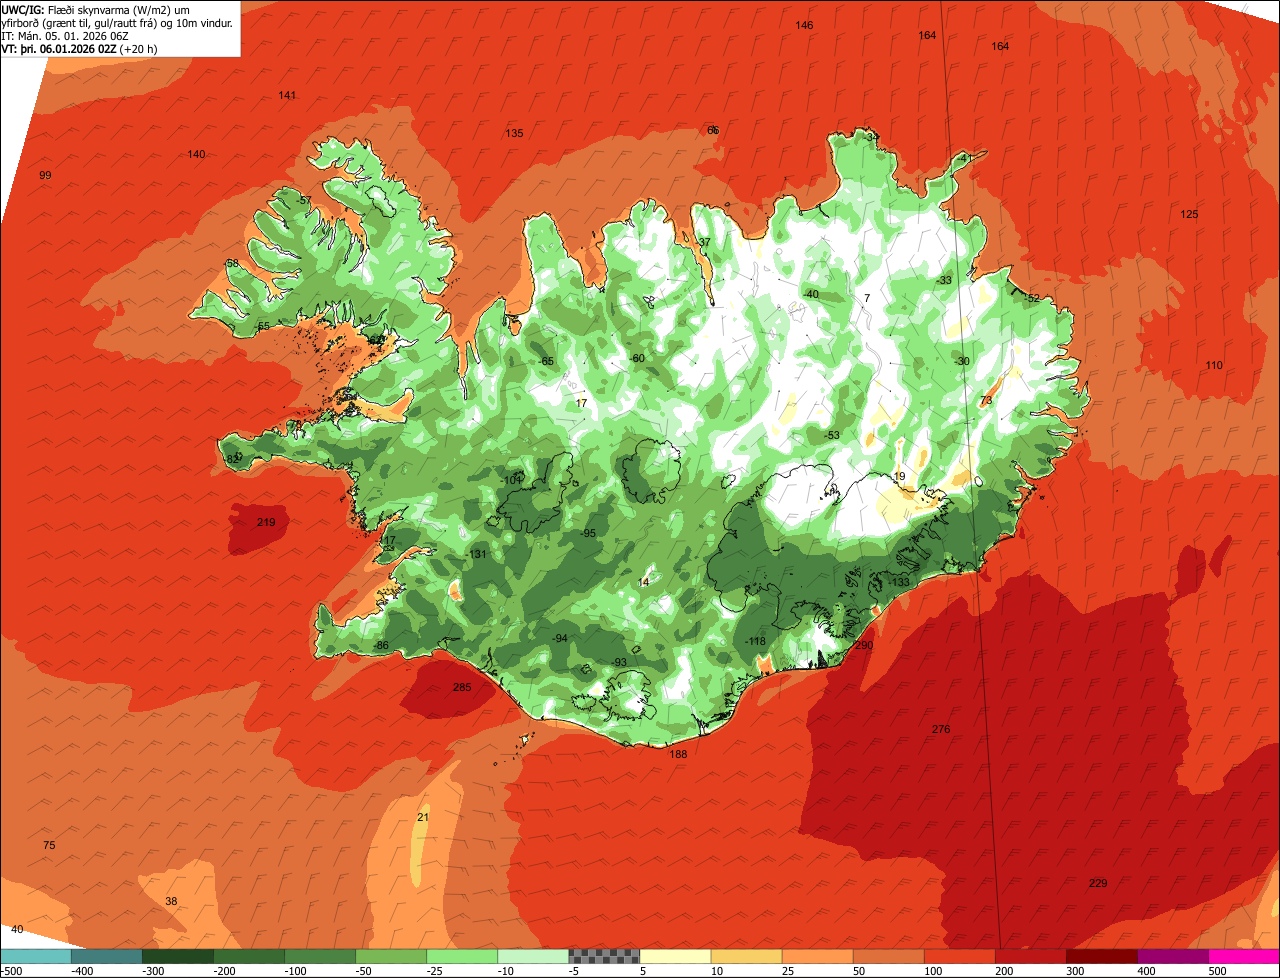Click the flux value 290 at the southeast coast
The height and width of the screenshot is (978, 1280).
pyautogui.click(x=864, y=645)
